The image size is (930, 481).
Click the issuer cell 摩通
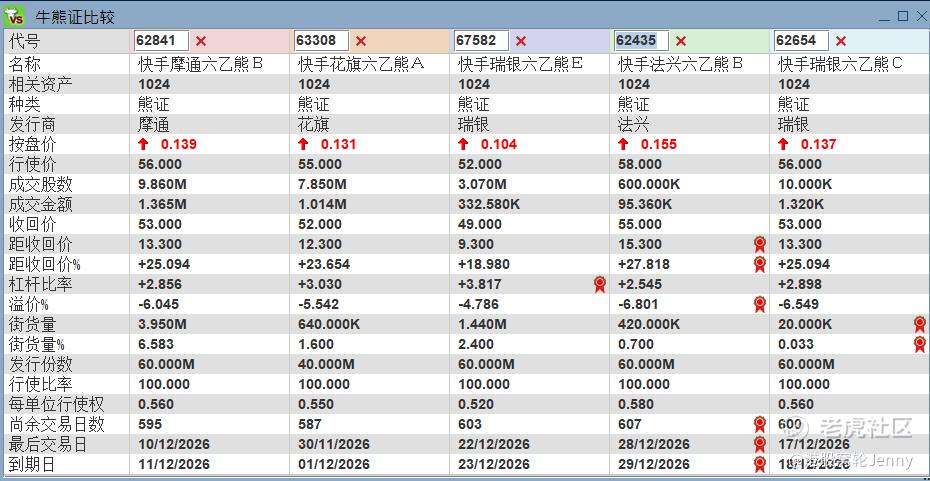pyautogui.click(x=154, y=124)
